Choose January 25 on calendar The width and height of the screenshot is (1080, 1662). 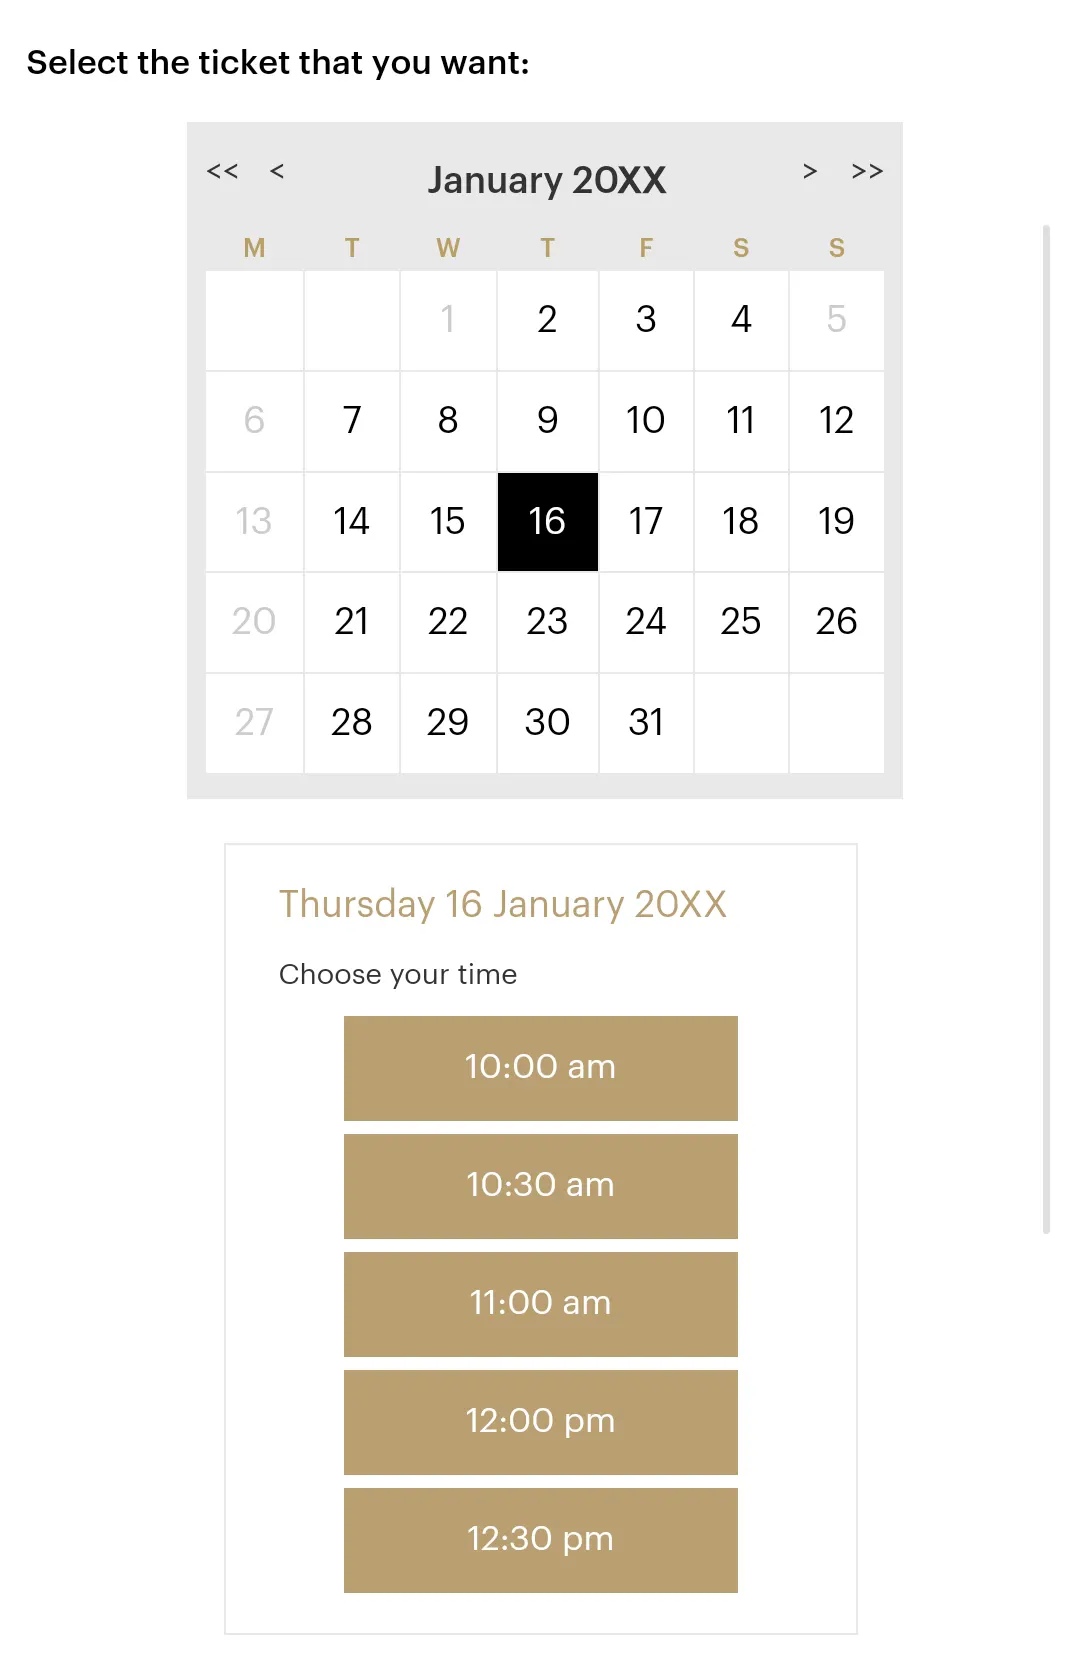(741, 622)
